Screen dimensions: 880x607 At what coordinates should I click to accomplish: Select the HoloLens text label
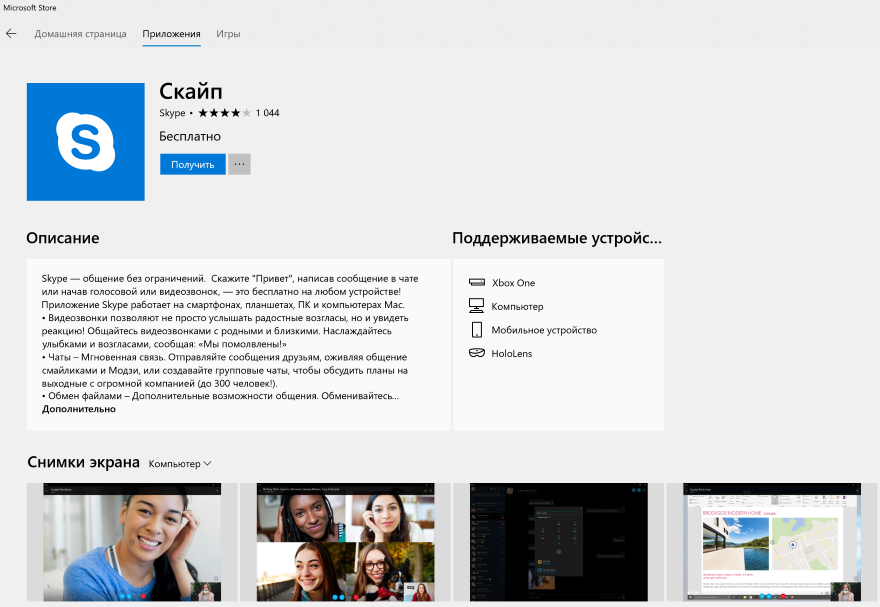click(512, 353)
